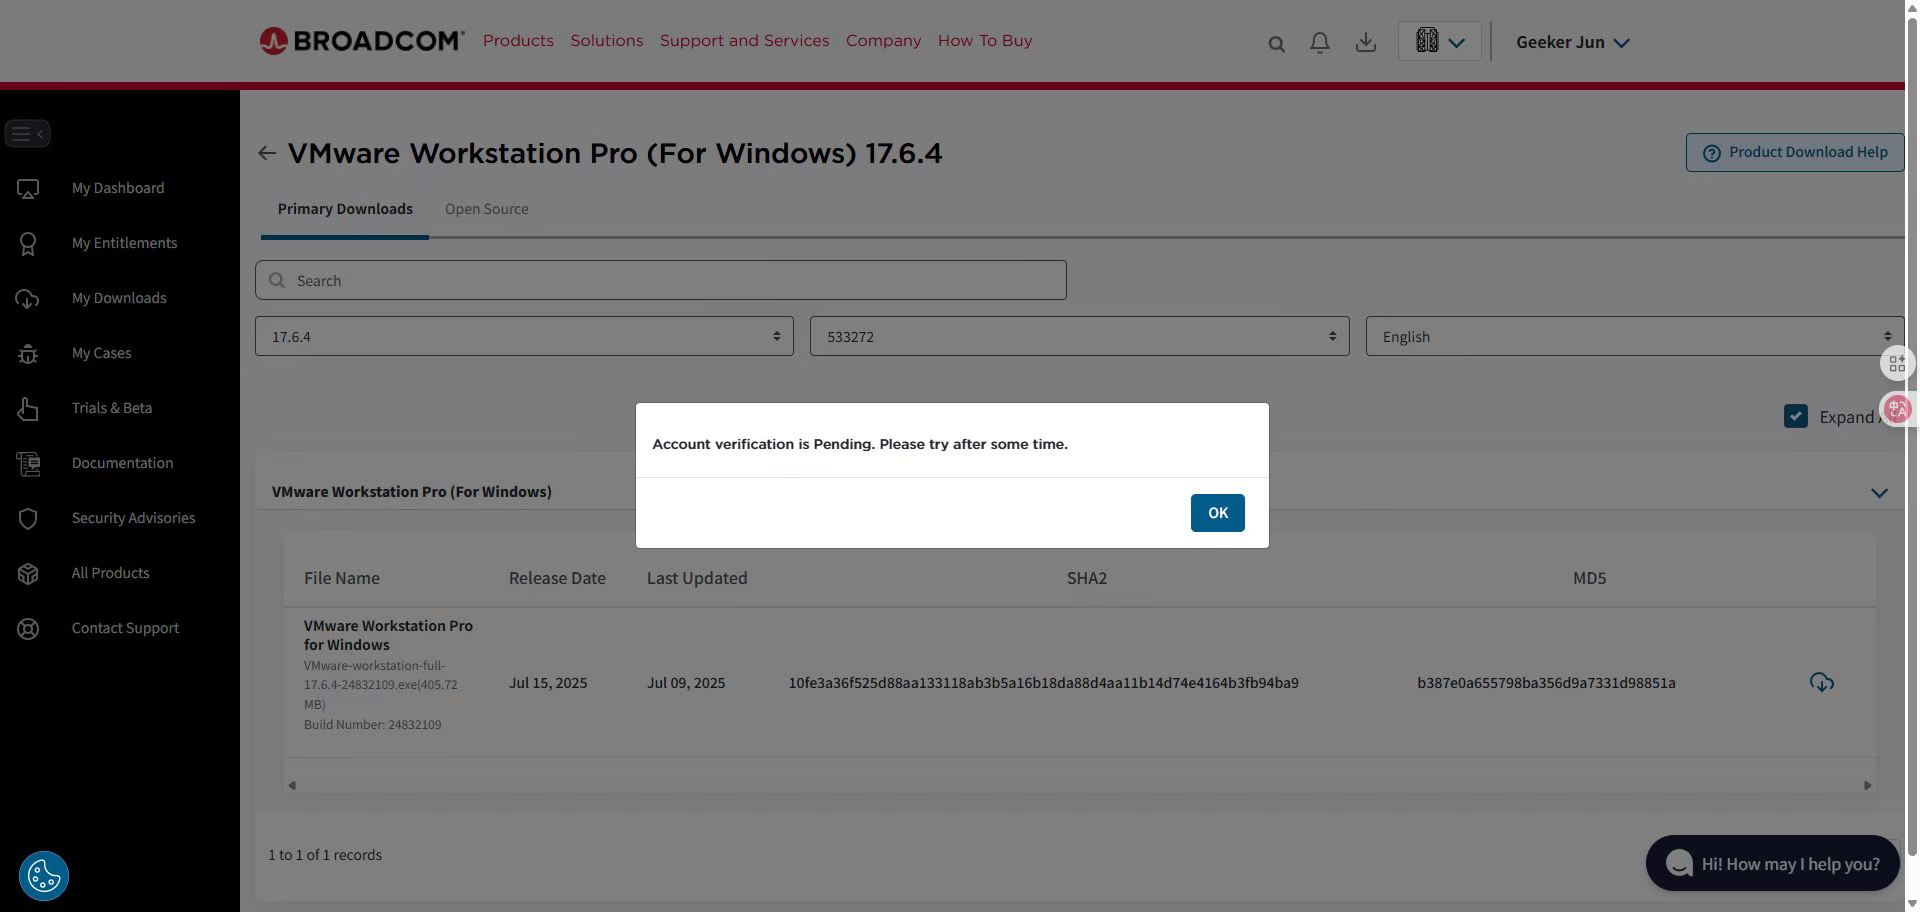This screenshot has height=912, width=1920.
Task: Select the SHA2 hash value
Action: coord(1043,683)
